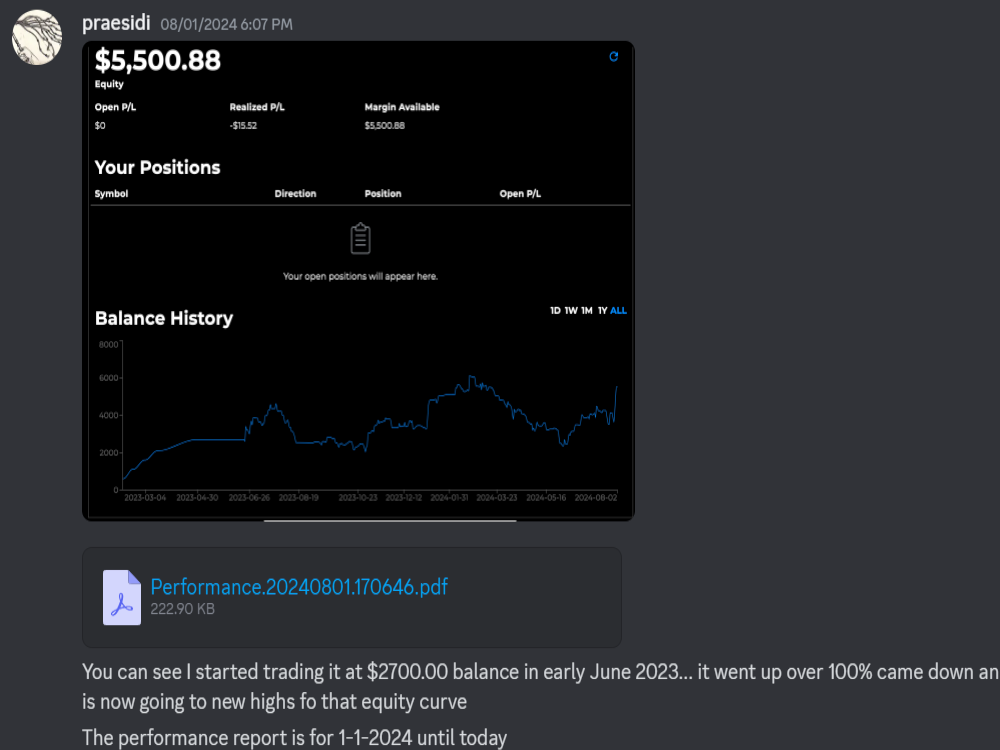Select the ALL time range

(x=618, y=311)
